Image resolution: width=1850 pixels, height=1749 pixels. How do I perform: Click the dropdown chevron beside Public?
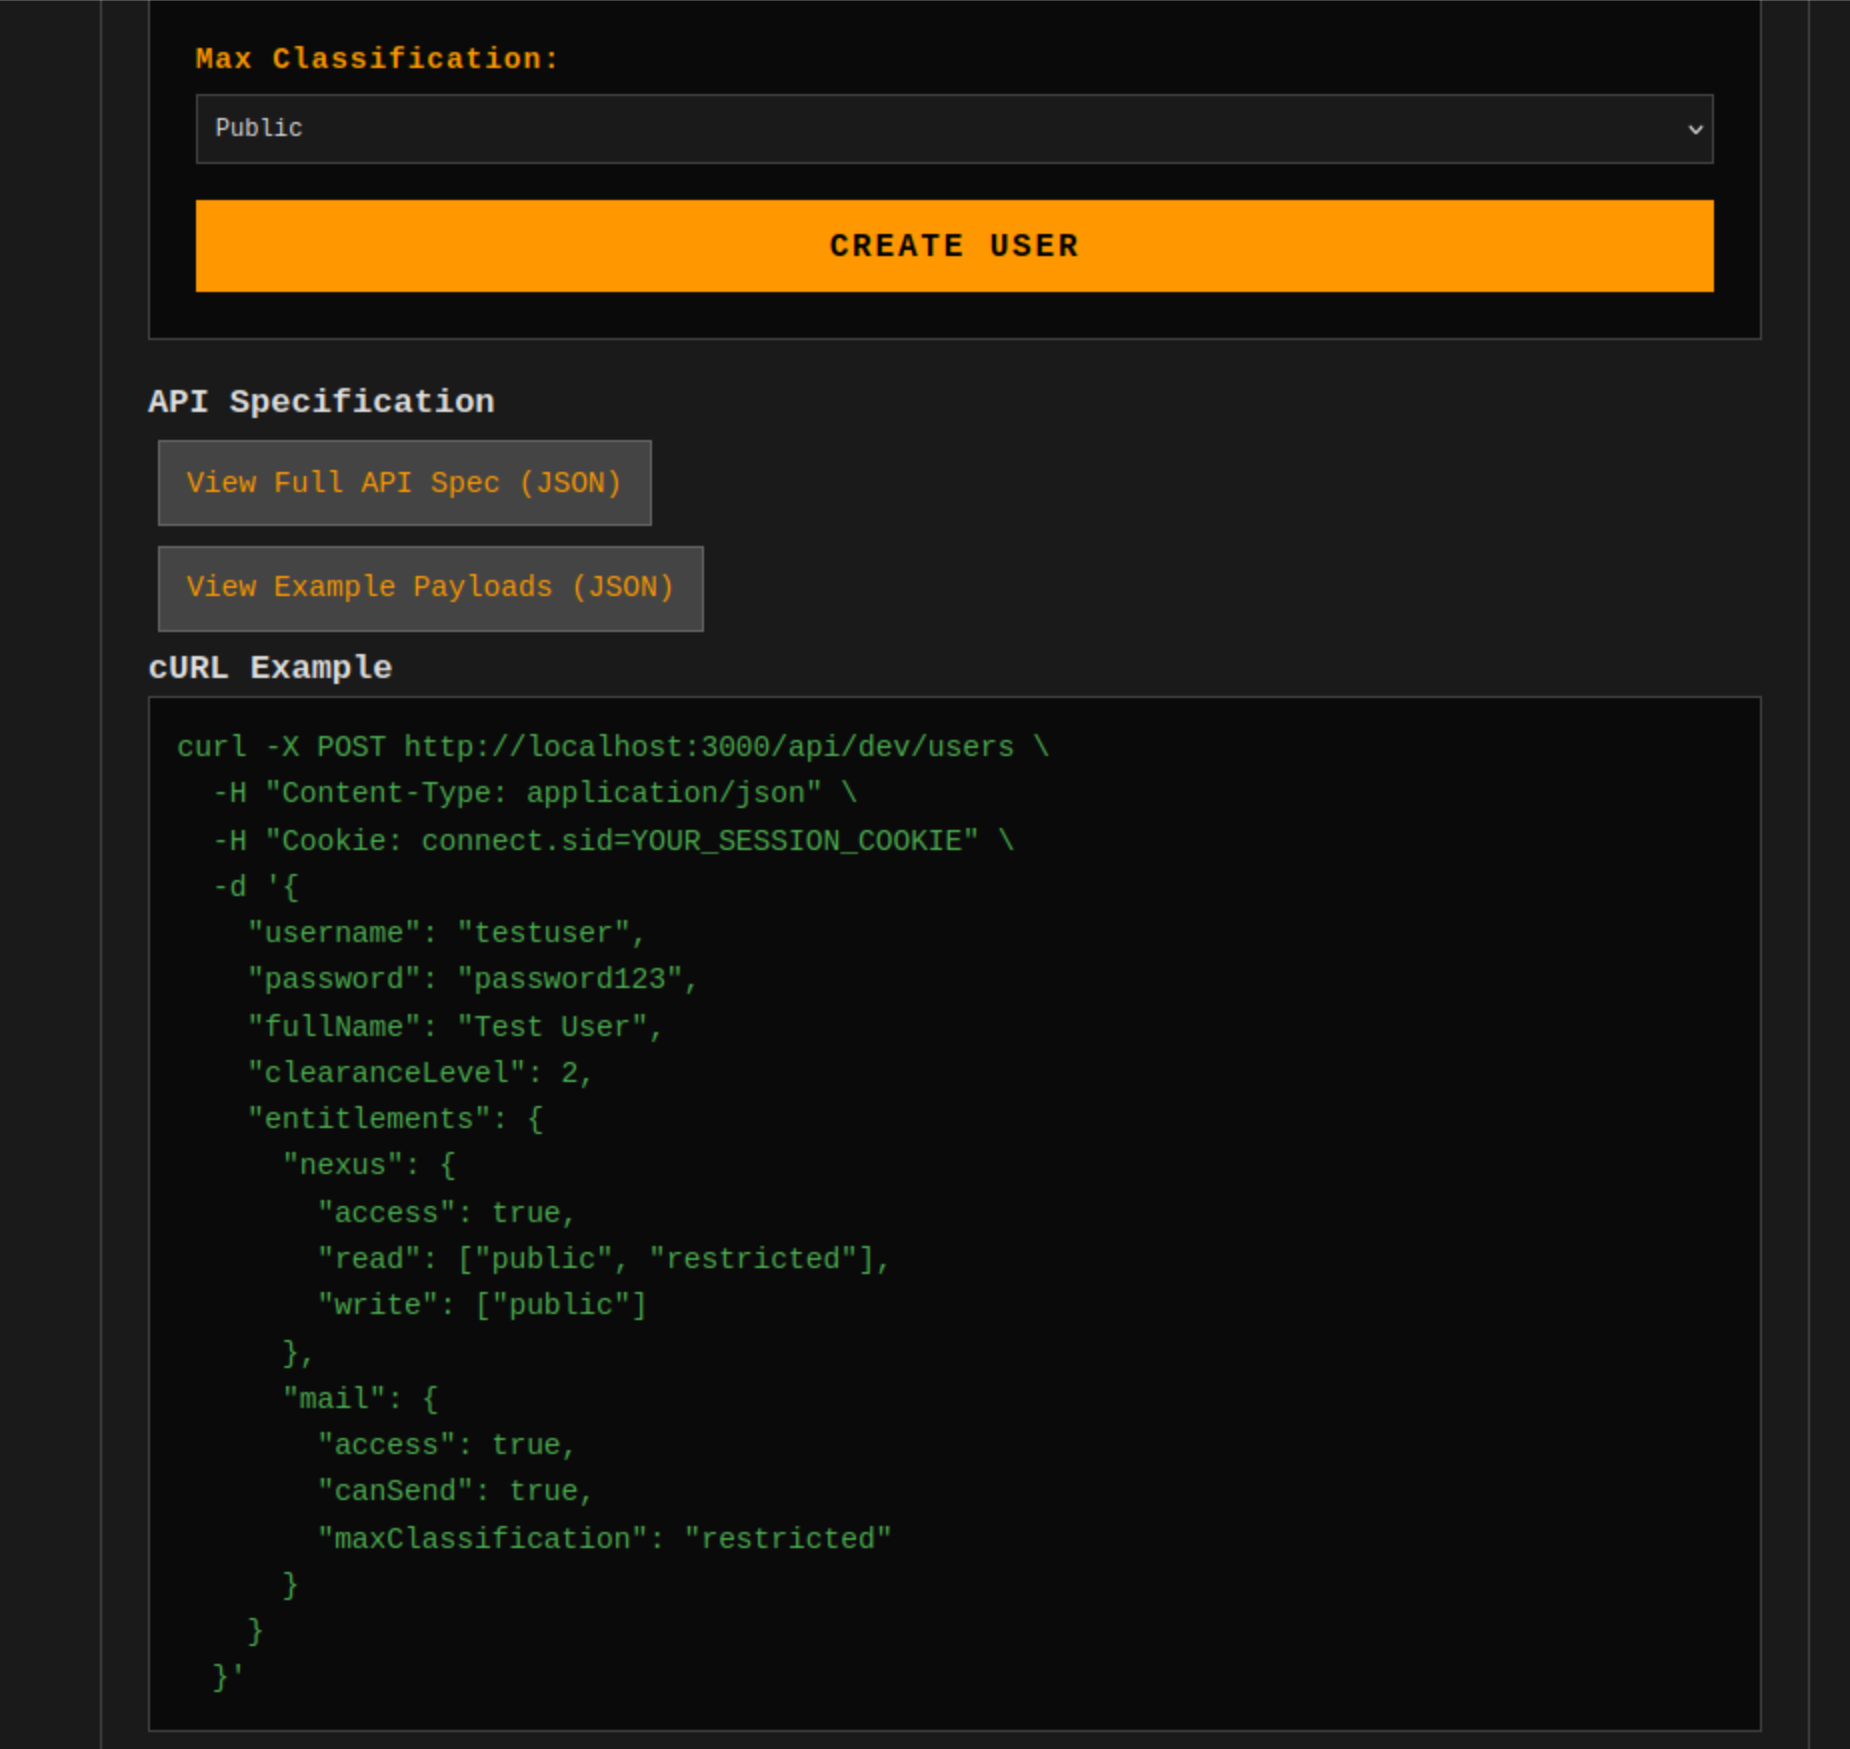pos(1694,128)
